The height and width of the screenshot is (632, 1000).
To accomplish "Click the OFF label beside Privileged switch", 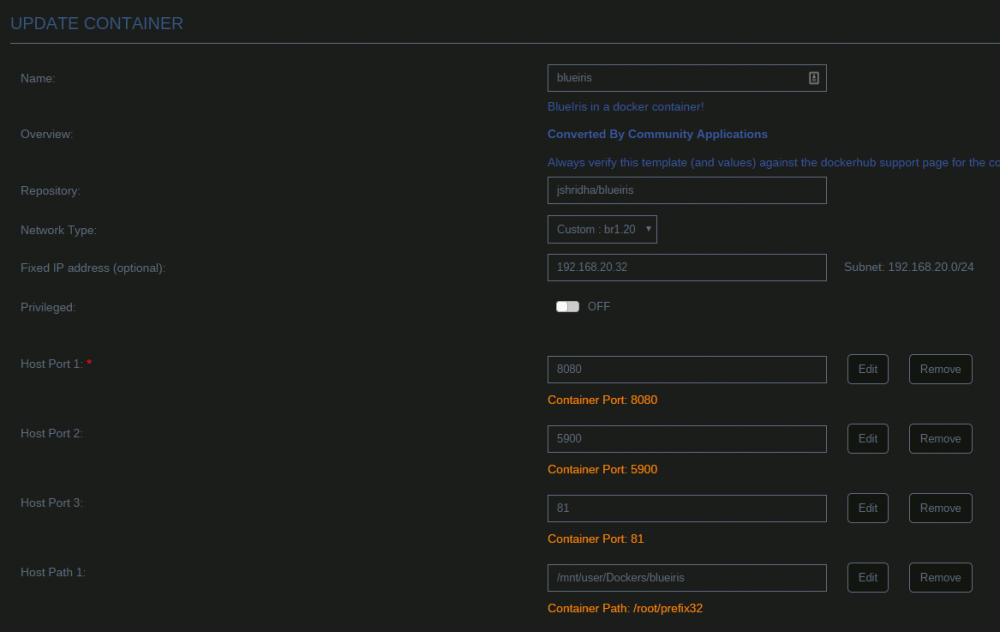I will tap(598, 307).
